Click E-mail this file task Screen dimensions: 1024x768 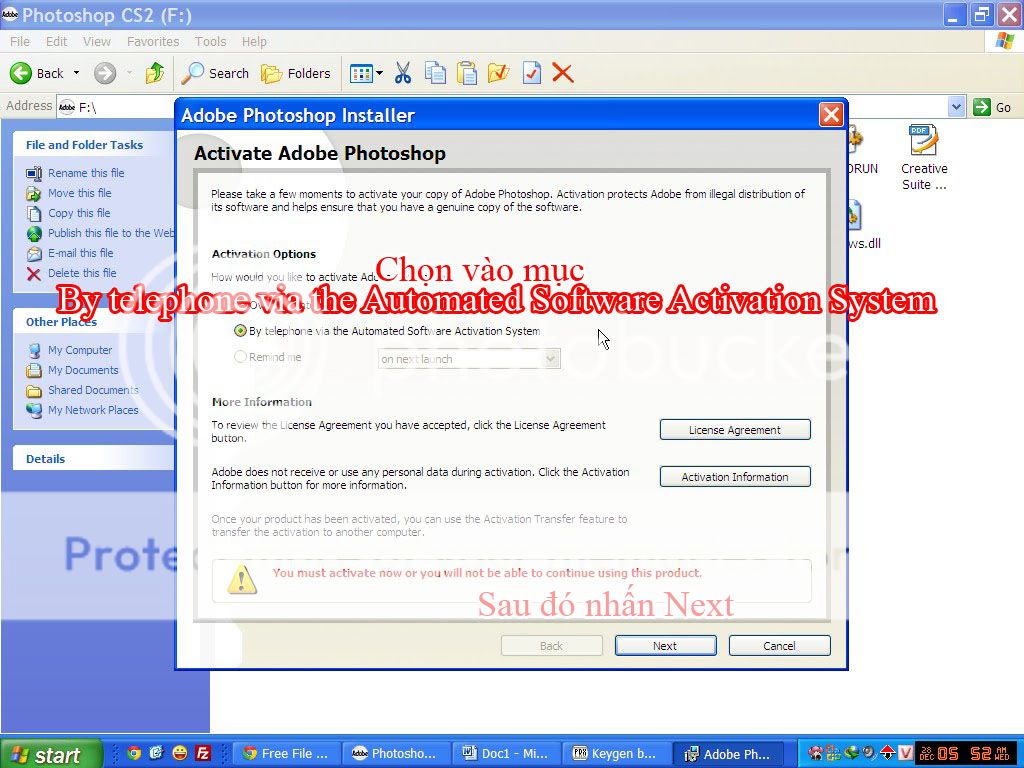(x=80, y=253)
